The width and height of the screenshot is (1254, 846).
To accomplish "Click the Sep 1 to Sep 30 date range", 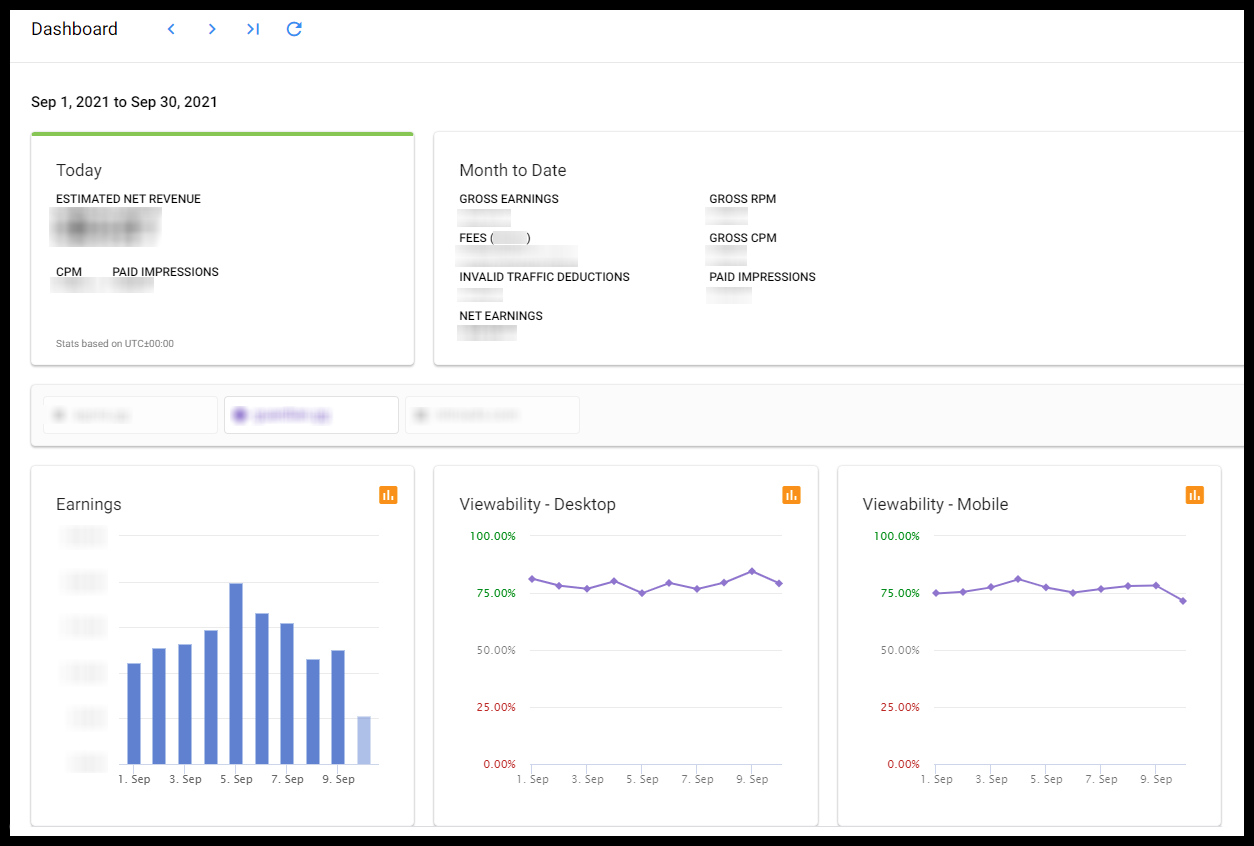I will coord(124,101).
